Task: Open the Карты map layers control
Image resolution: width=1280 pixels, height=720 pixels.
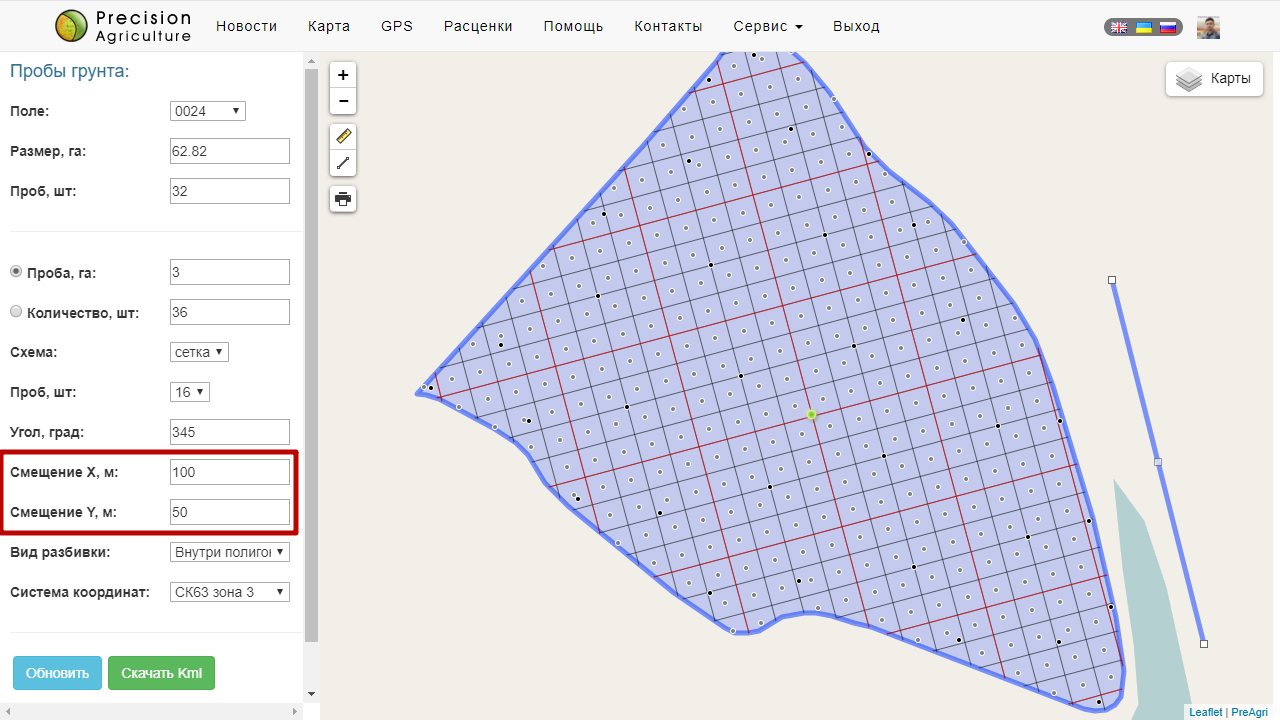Action: [x=1214, y=79]
